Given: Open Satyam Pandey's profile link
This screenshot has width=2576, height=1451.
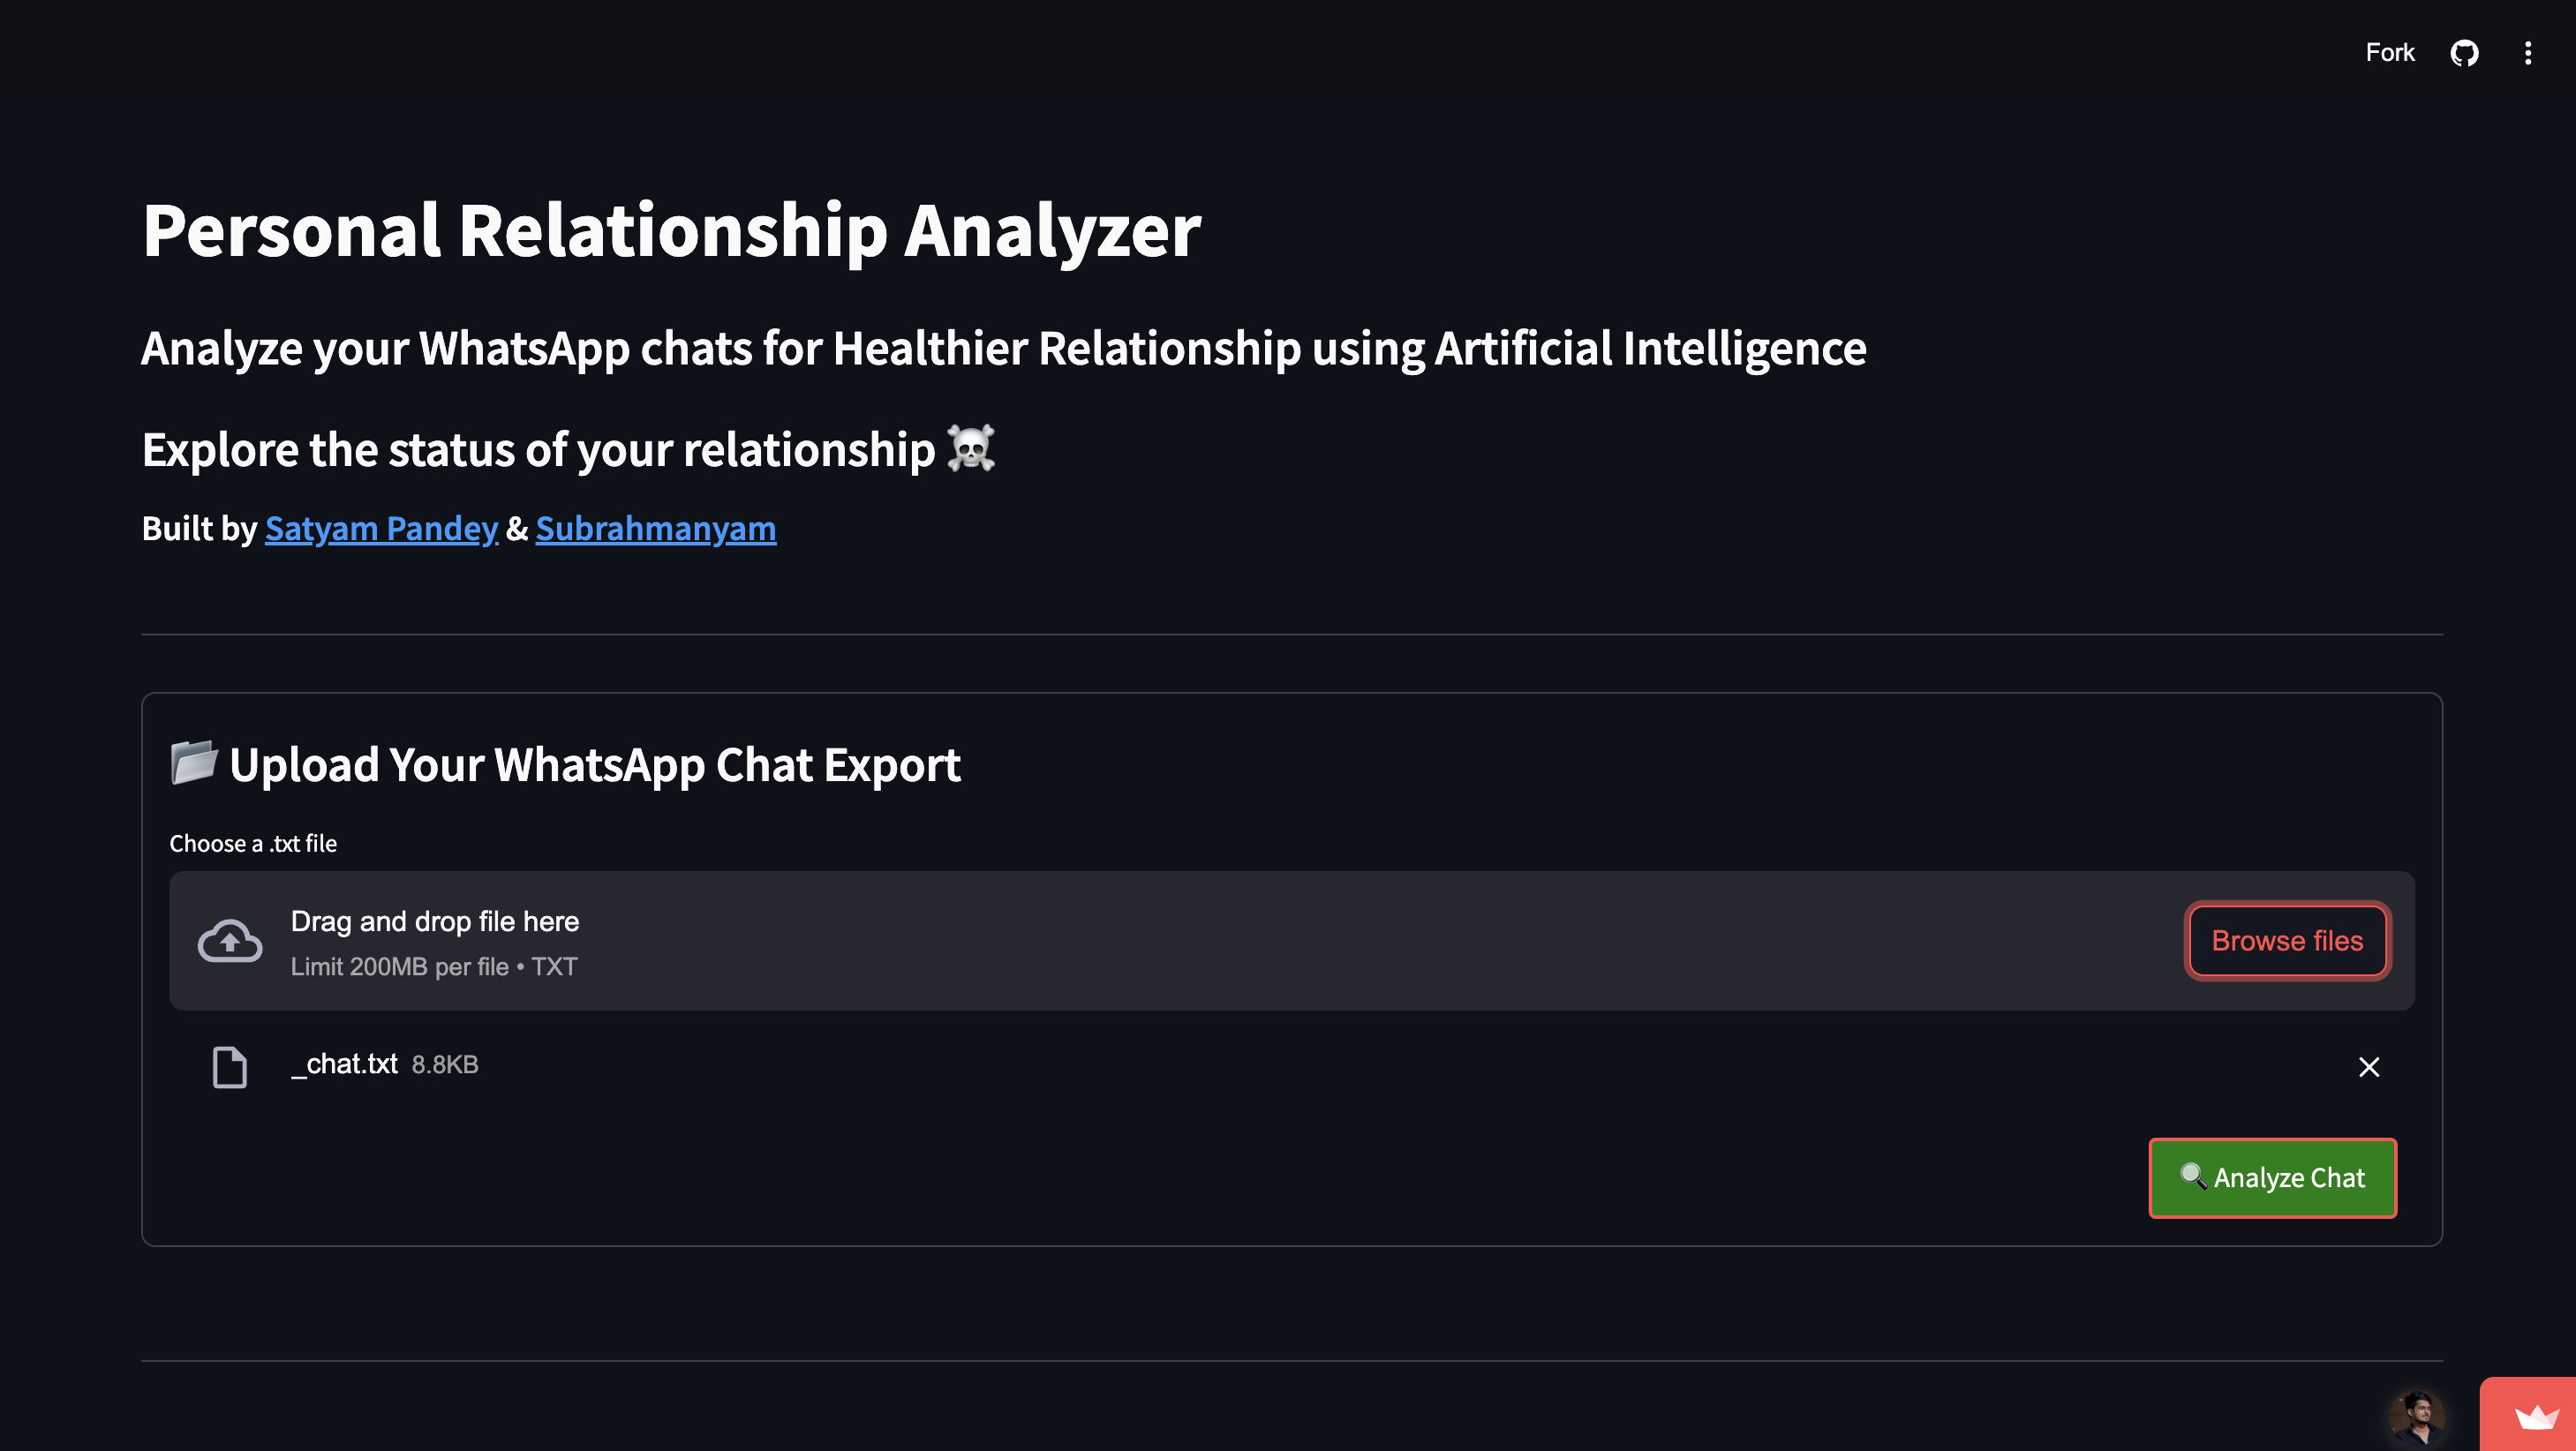Looking at the screenshot, I should (381, 528).
